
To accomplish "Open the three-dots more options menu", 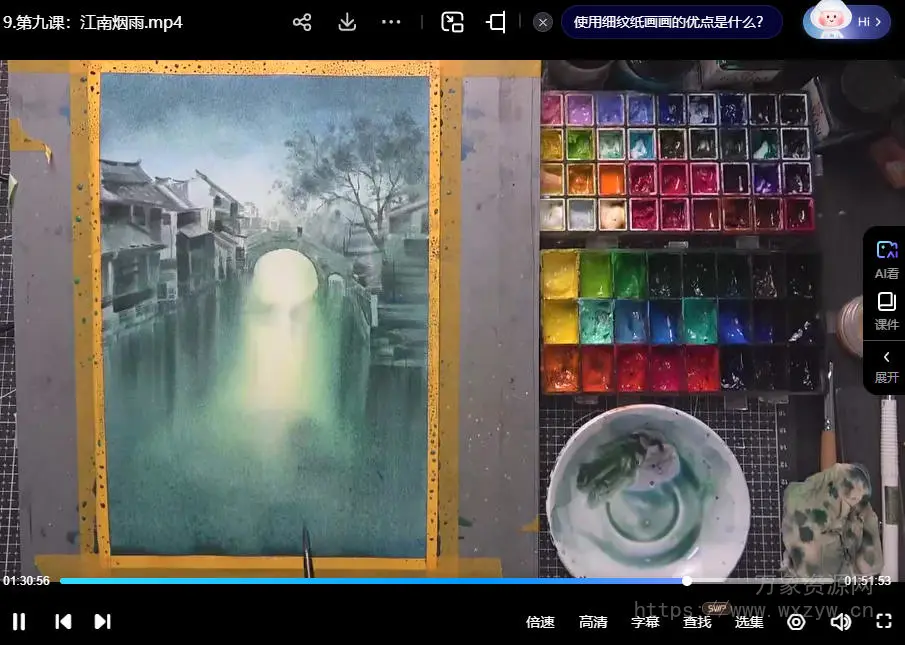I will [391, 22].
